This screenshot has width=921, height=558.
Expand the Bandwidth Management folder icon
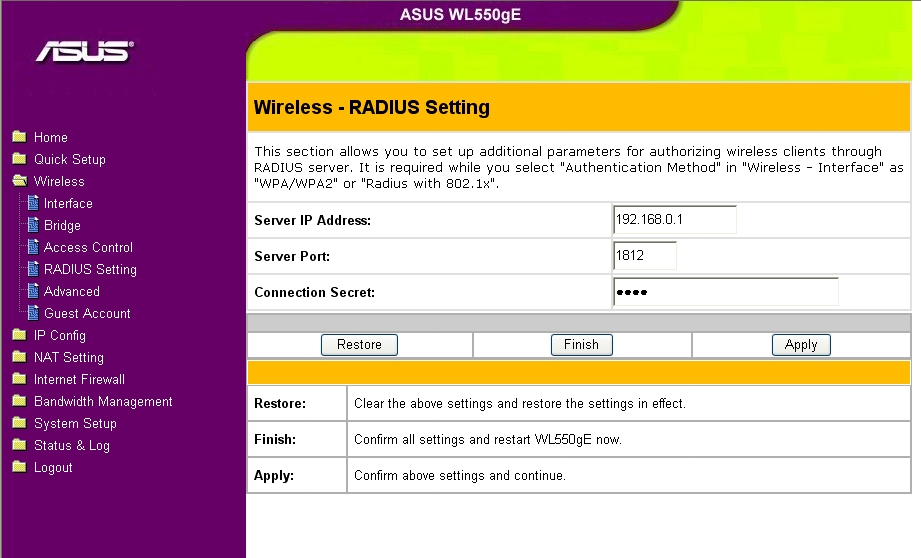click(19, 401)
